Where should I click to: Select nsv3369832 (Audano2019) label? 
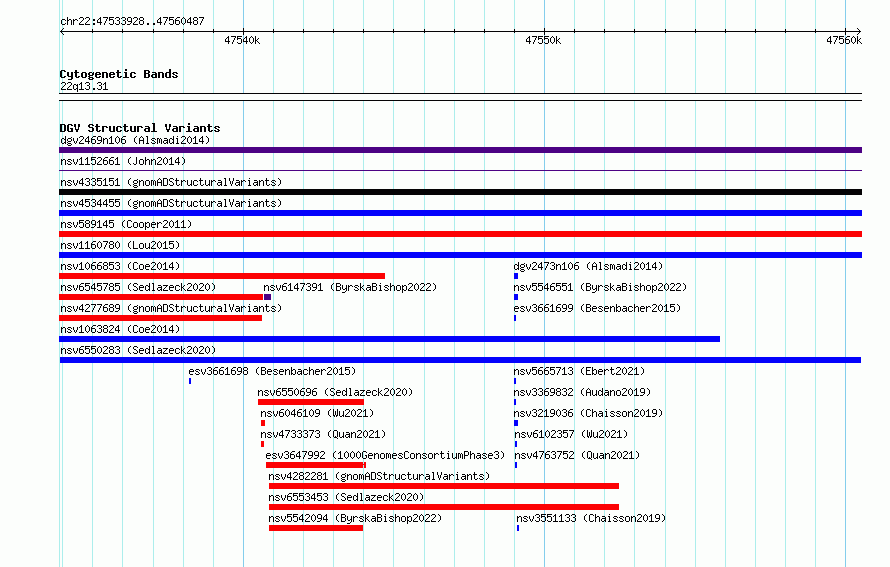pyautogui.click(x=582, y=392)
